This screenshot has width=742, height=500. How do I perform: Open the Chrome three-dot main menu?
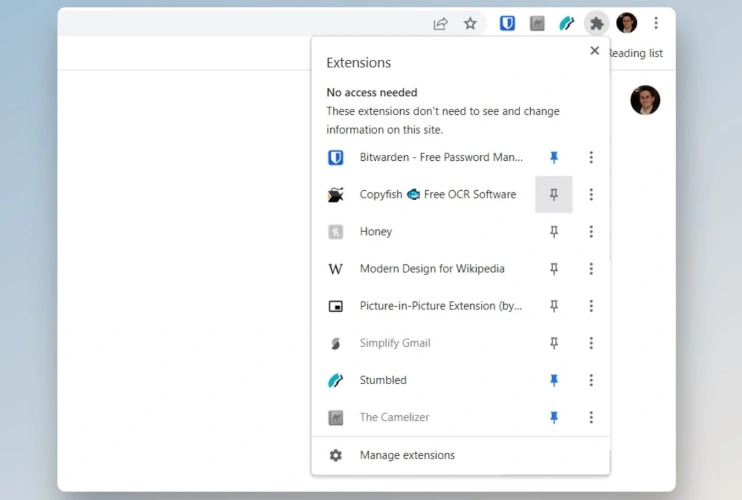coord(656,23)
